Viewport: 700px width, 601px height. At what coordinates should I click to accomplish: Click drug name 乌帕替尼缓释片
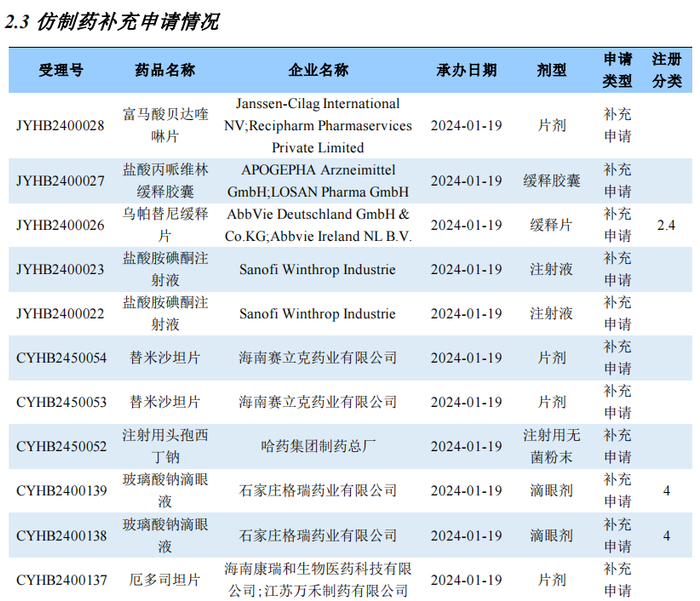[x=165, y=225]
